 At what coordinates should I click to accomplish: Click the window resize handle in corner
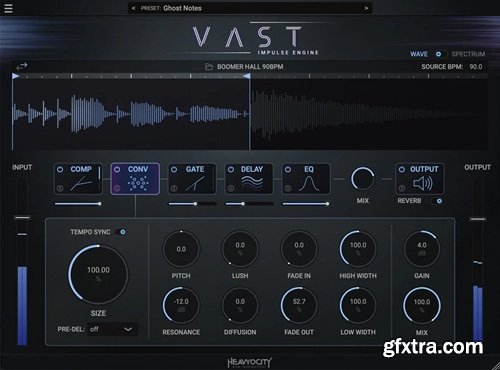496,366
